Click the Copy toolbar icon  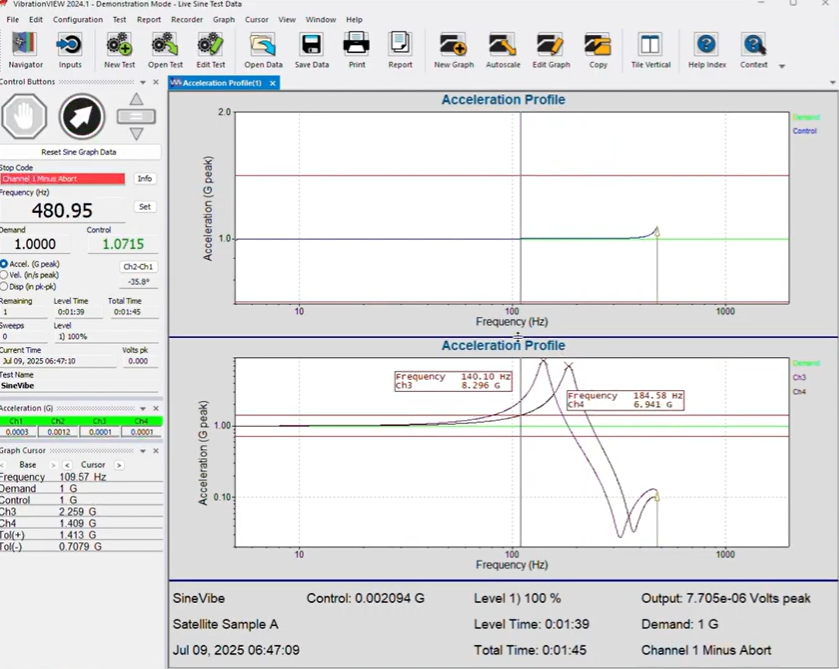pos(598,50)
